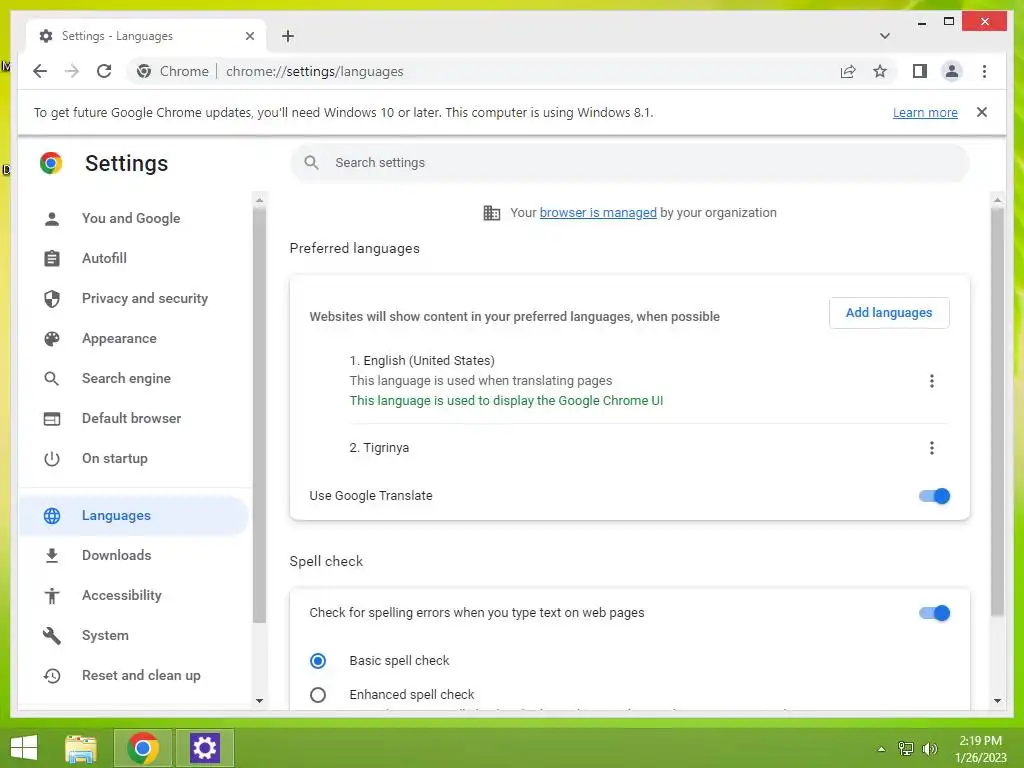This screenshot has width=1024, height=768.
Task: Click the sidebar scroll up arrow
Action: [x=259, y=200]
